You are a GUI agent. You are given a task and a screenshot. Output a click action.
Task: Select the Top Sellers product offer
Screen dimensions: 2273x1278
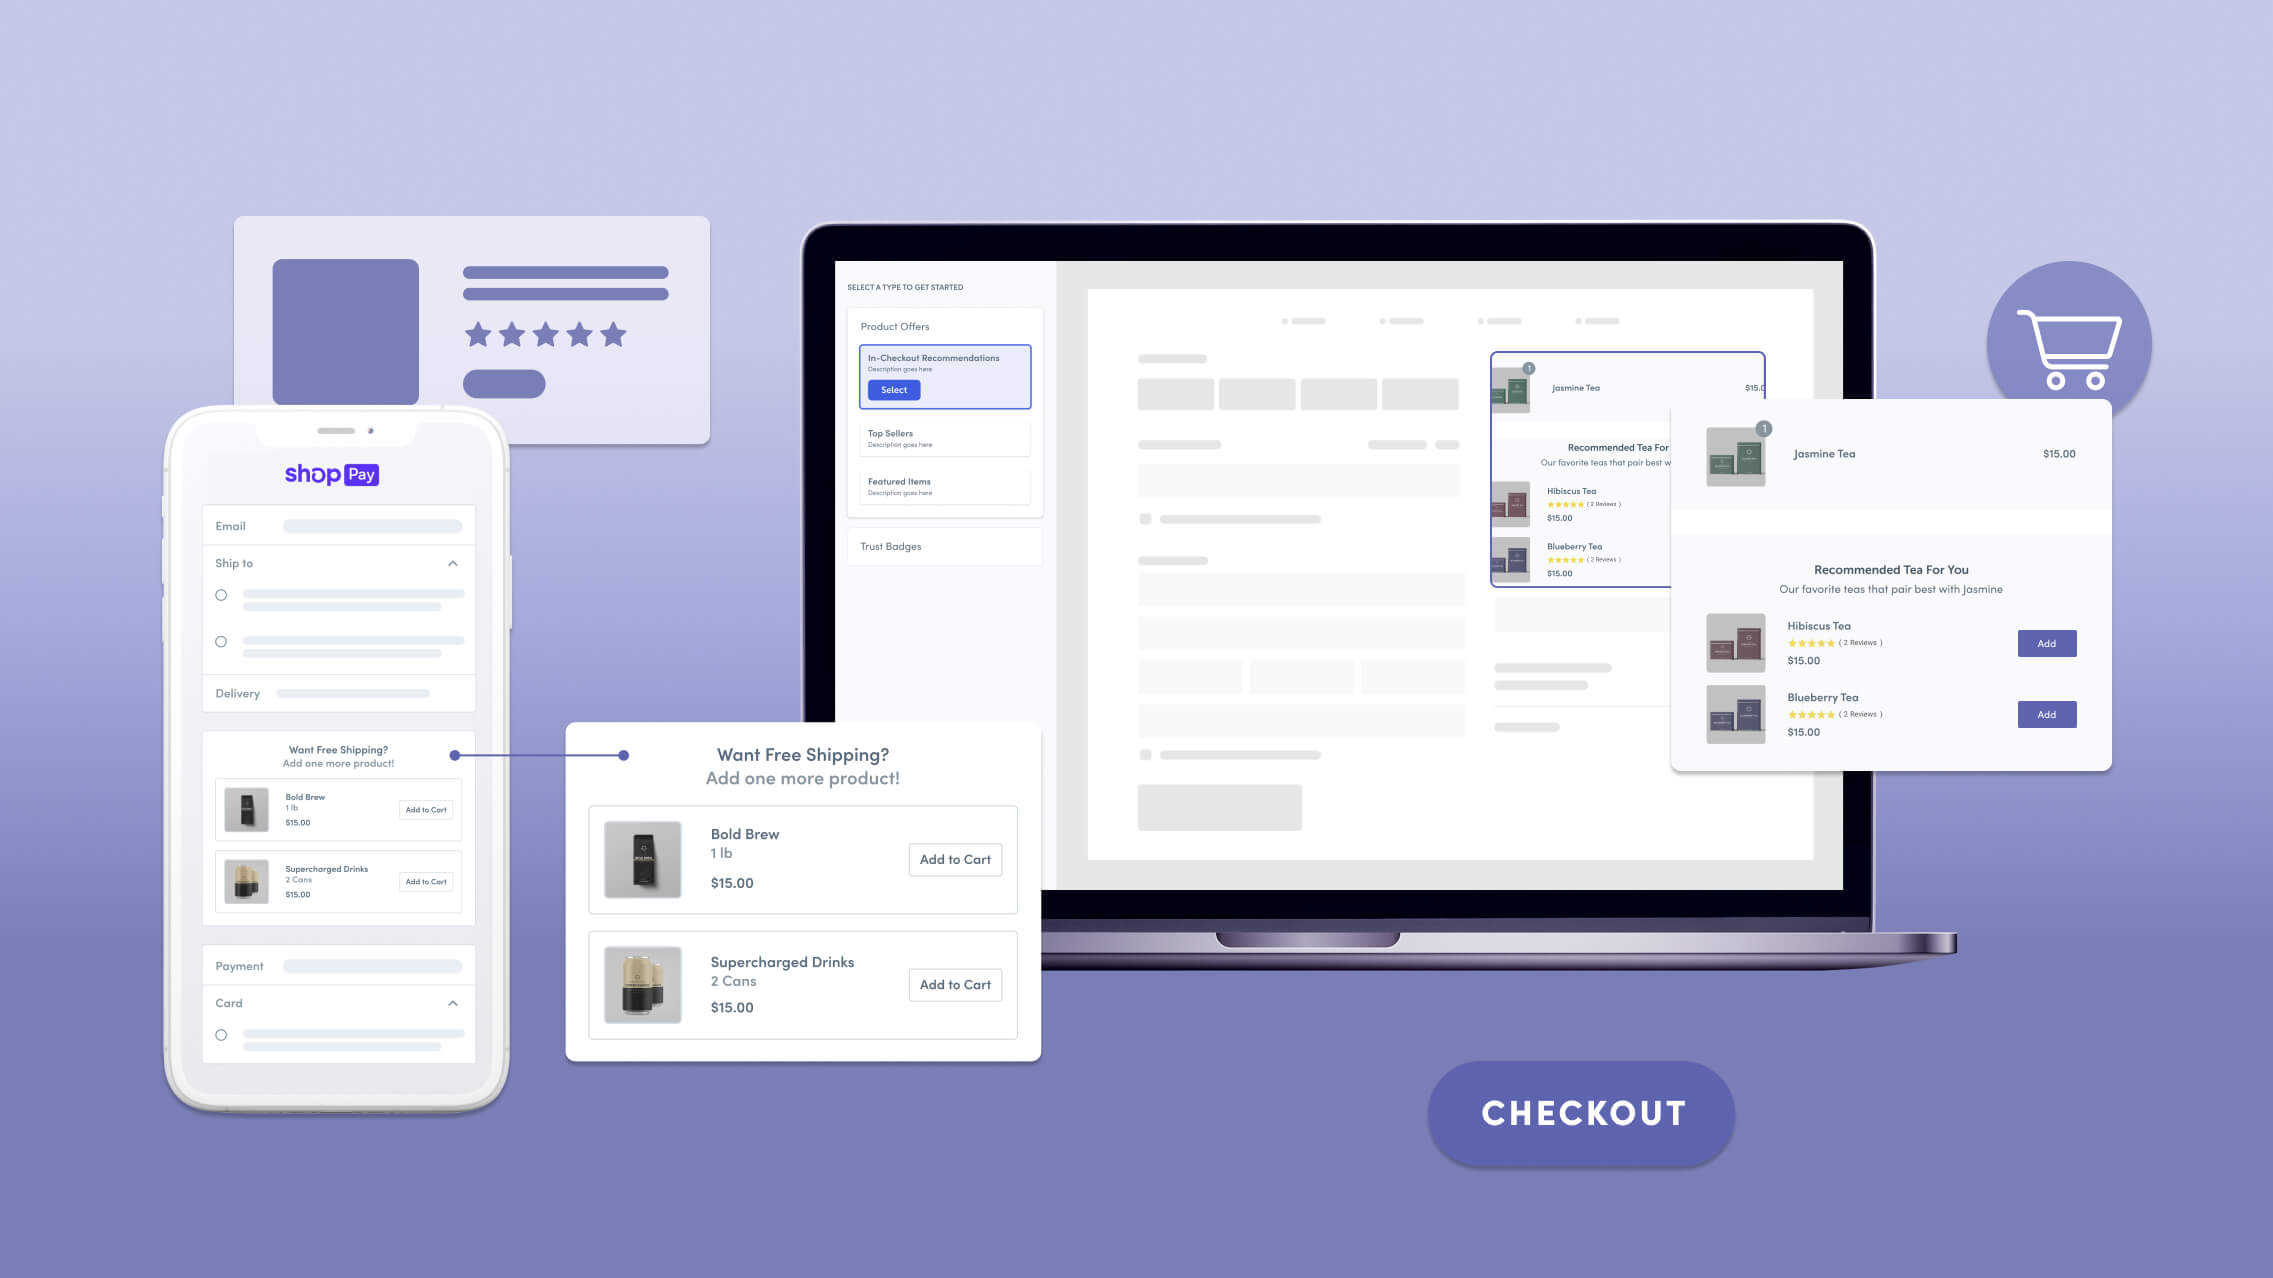pyautogui.click(x=943, y=438)
